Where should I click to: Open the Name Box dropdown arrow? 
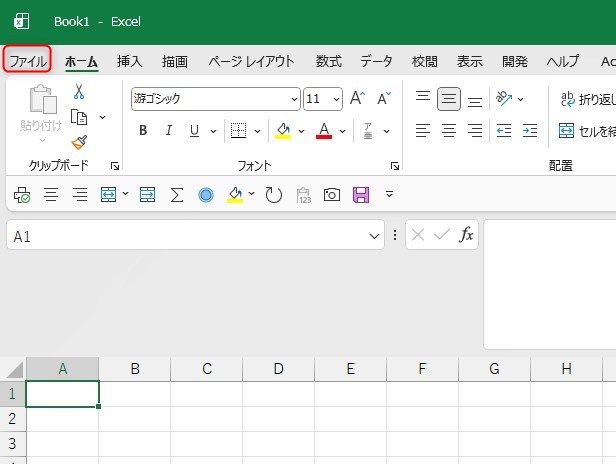(x=374, y=236)
